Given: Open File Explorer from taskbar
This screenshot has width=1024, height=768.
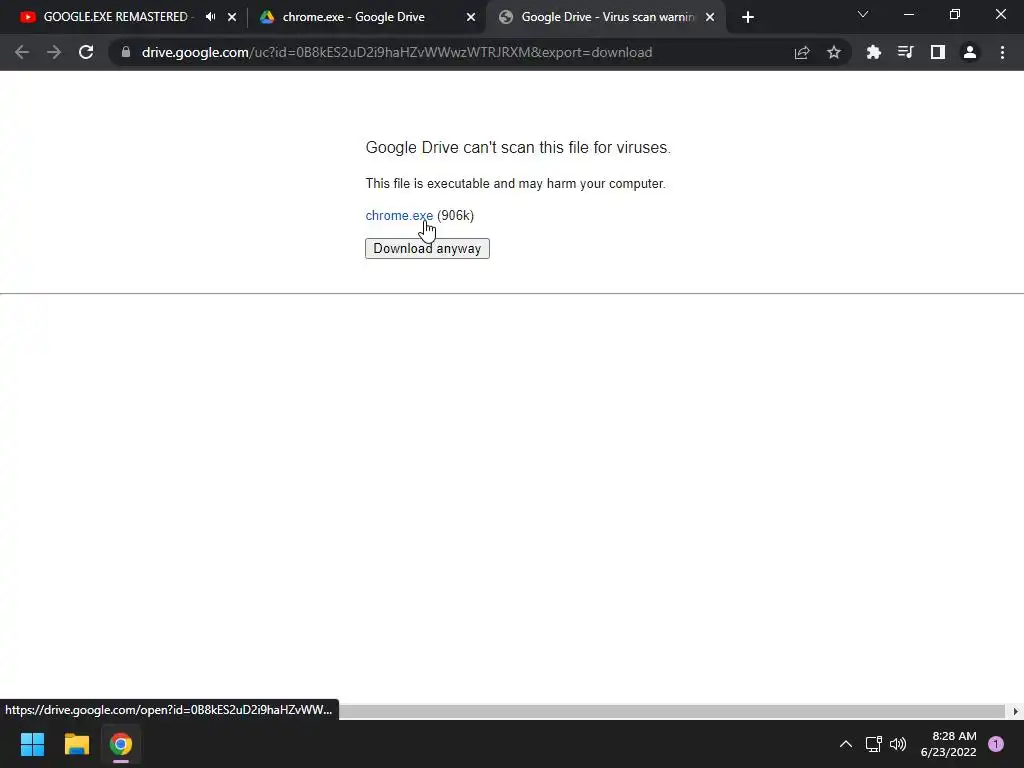Looking at the screenshot, I should coord(76,744).
